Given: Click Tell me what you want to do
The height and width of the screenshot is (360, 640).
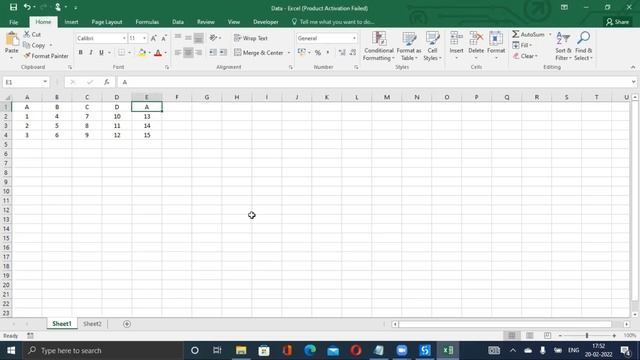Looking at the screenshot, I should (333, 22).
